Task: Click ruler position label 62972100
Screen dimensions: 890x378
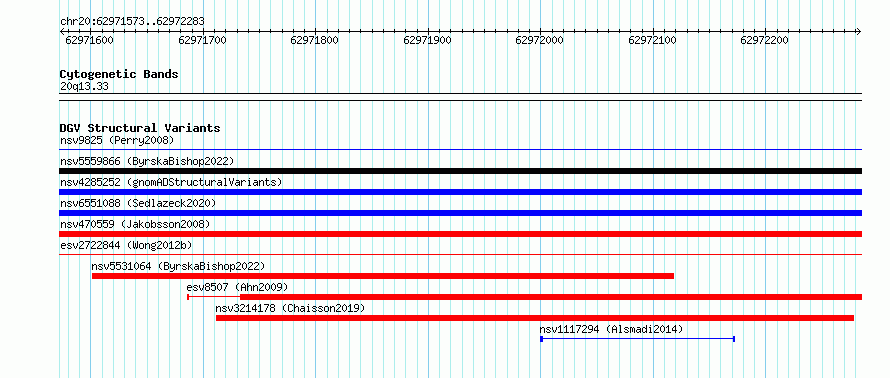Action: click(653, 40)
